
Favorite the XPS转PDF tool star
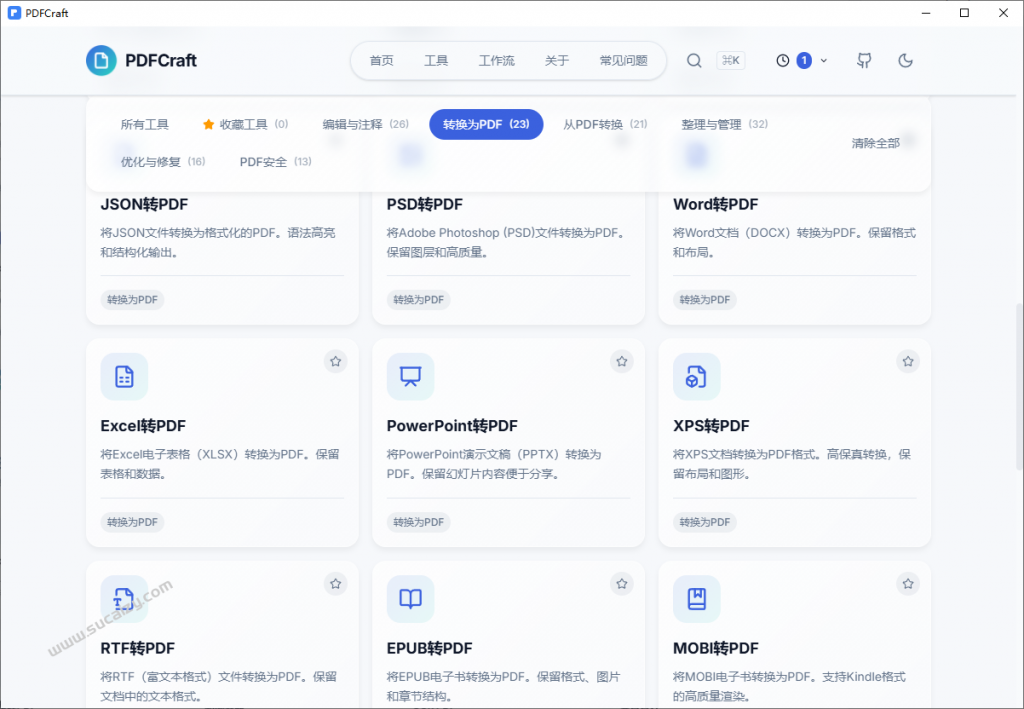coord(908,361)
